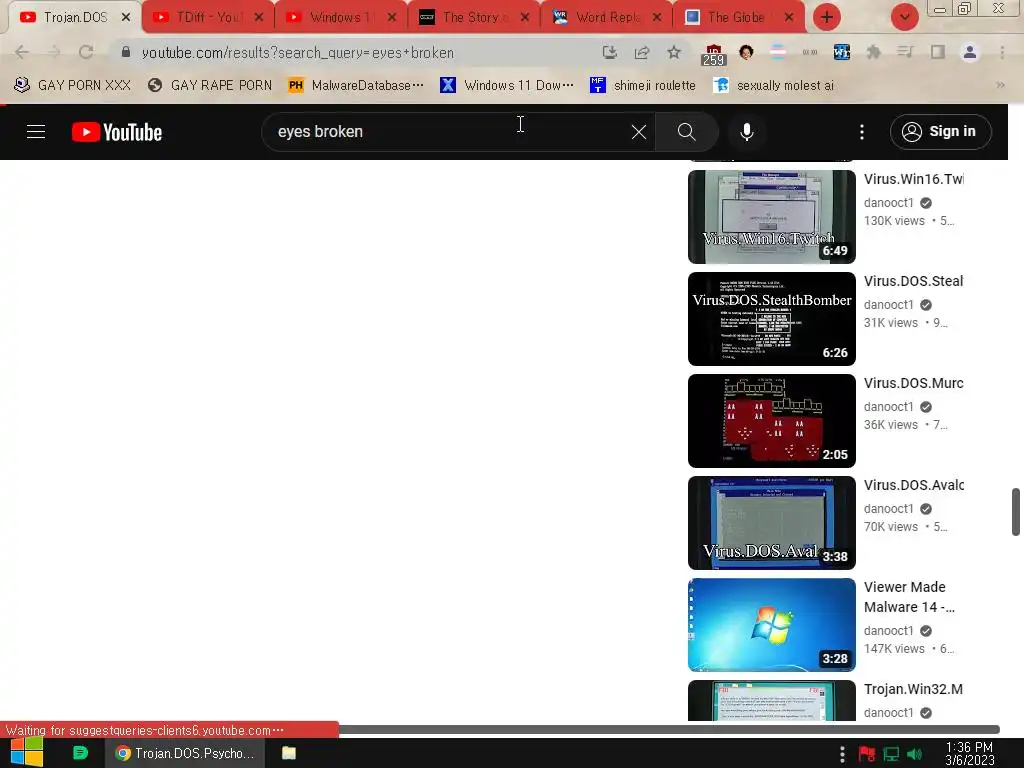Click the address bar URL
1024x768 pixels.
coord(297,53)
